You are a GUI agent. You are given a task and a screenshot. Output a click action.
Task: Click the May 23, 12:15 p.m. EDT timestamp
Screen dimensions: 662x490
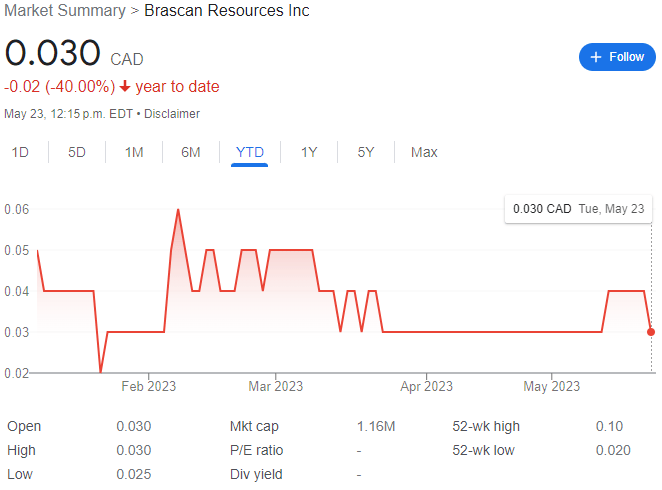click(68, 114)
